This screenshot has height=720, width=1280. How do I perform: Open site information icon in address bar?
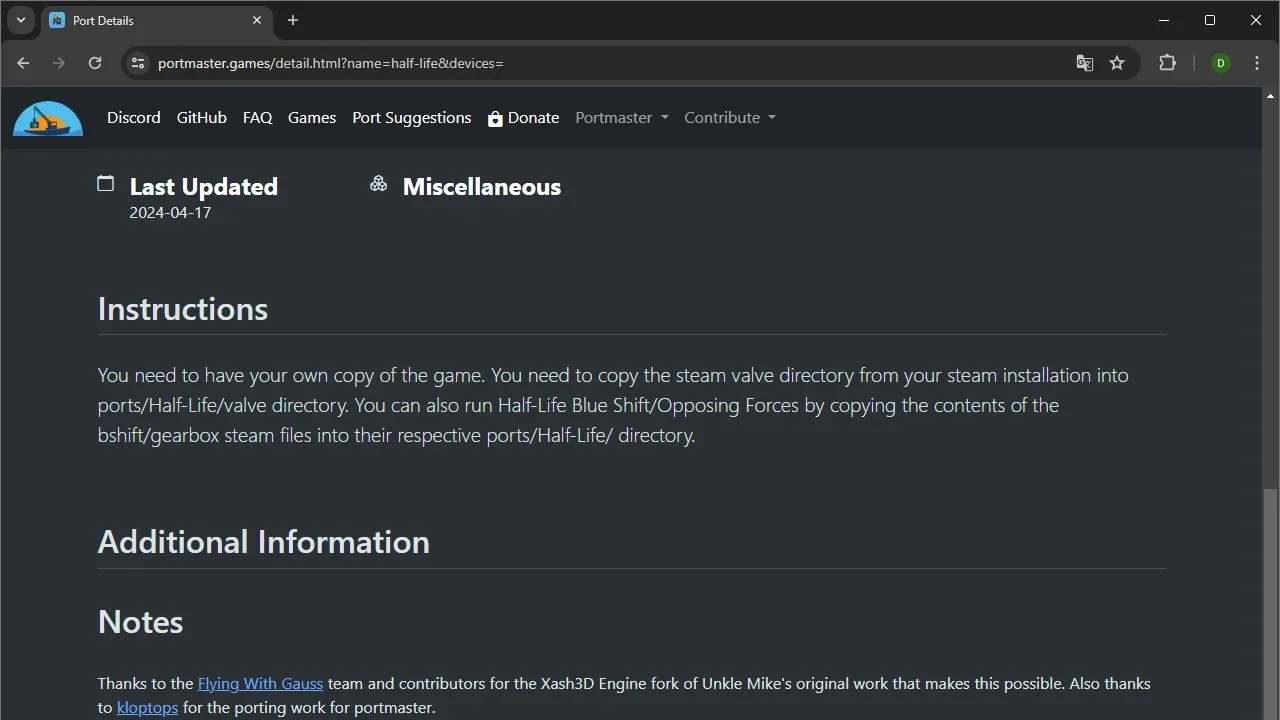click(x=138, y=63)
